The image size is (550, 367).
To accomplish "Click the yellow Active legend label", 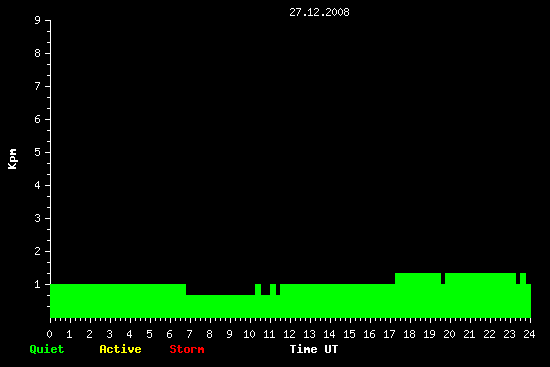I will pyautogui.click(x=120, y=349).
